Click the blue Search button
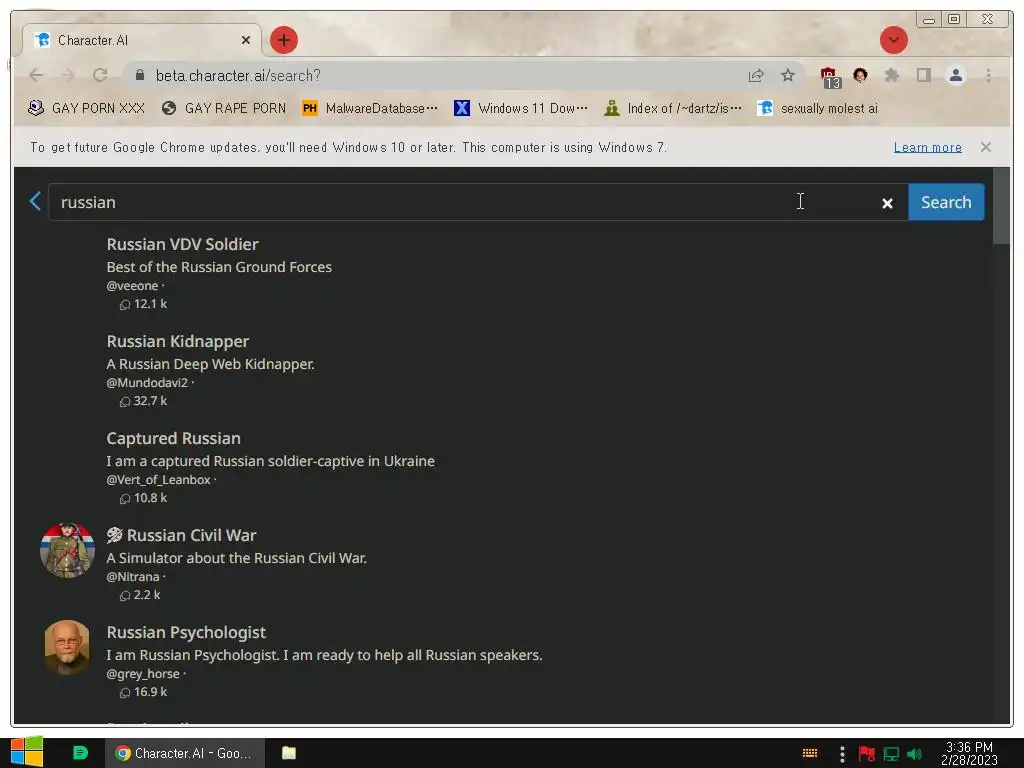 pos(946,202)
